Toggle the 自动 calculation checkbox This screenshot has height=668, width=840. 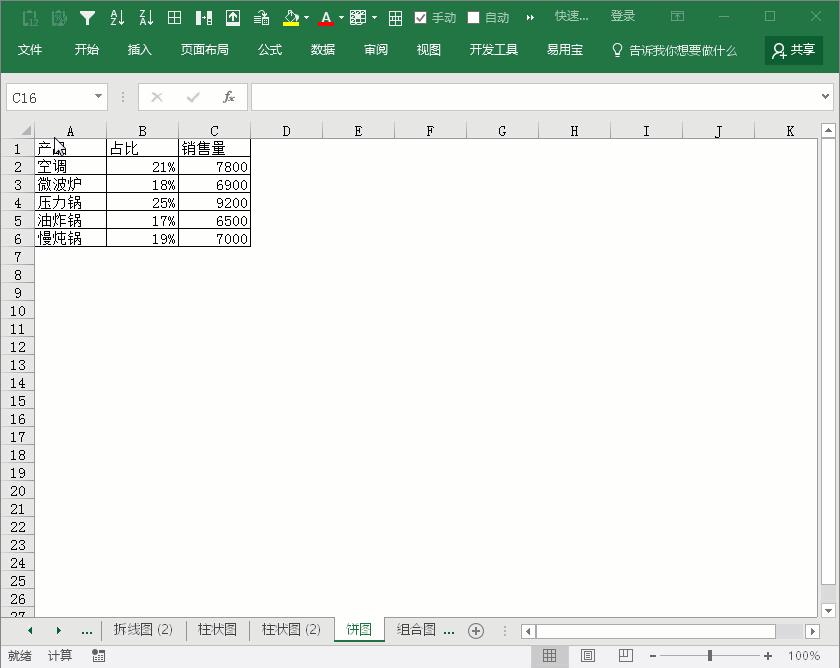[471, 16]
